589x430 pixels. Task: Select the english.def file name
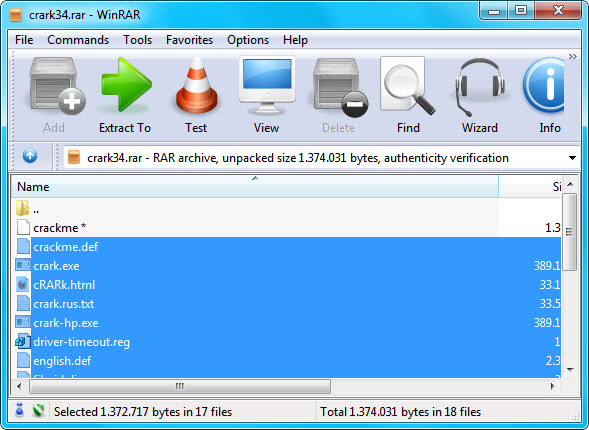coord(62,361)
